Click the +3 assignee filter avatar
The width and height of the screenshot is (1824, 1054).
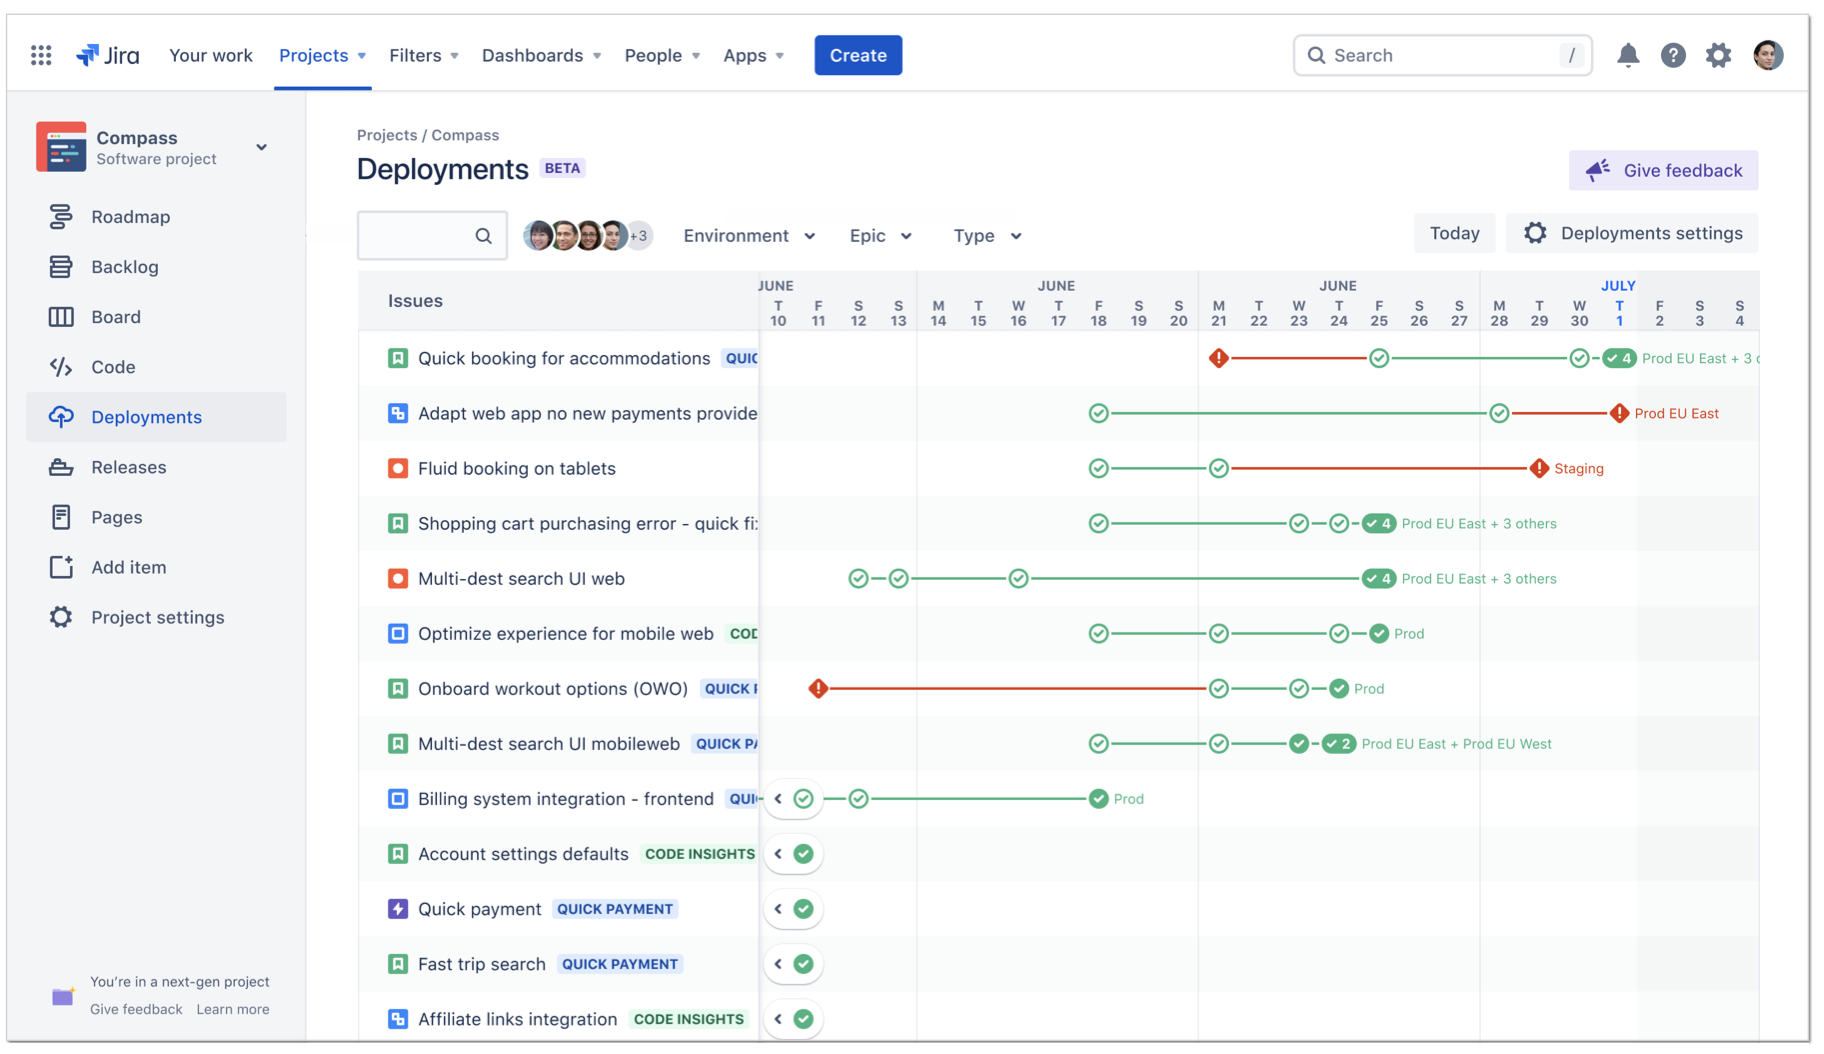pyautogui.click(x=640, y=236)
